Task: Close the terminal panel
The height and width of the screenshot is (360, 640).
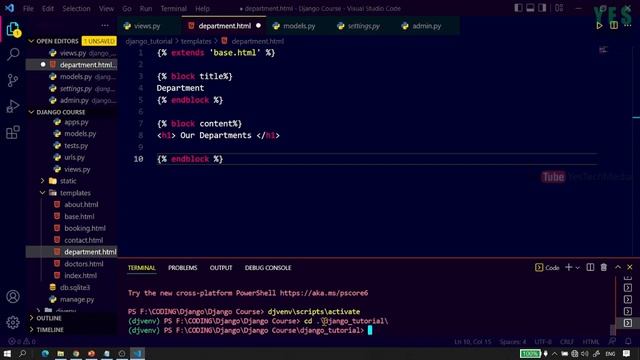Action: click(x=630, y=267)
